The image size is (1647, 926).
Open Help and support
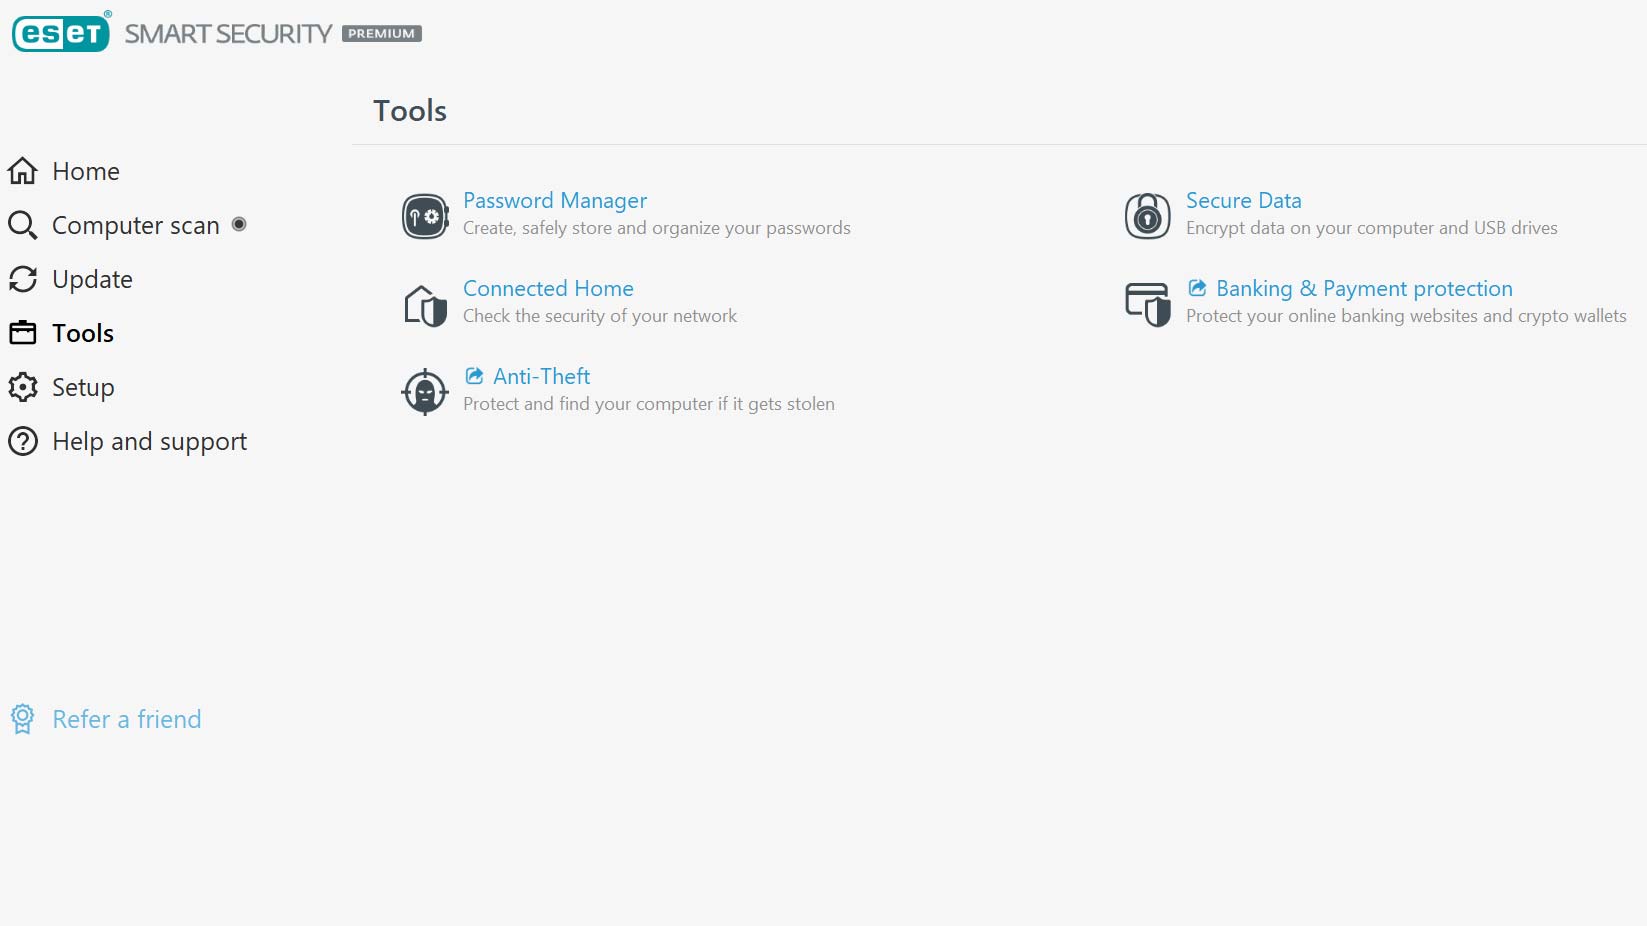150,442
